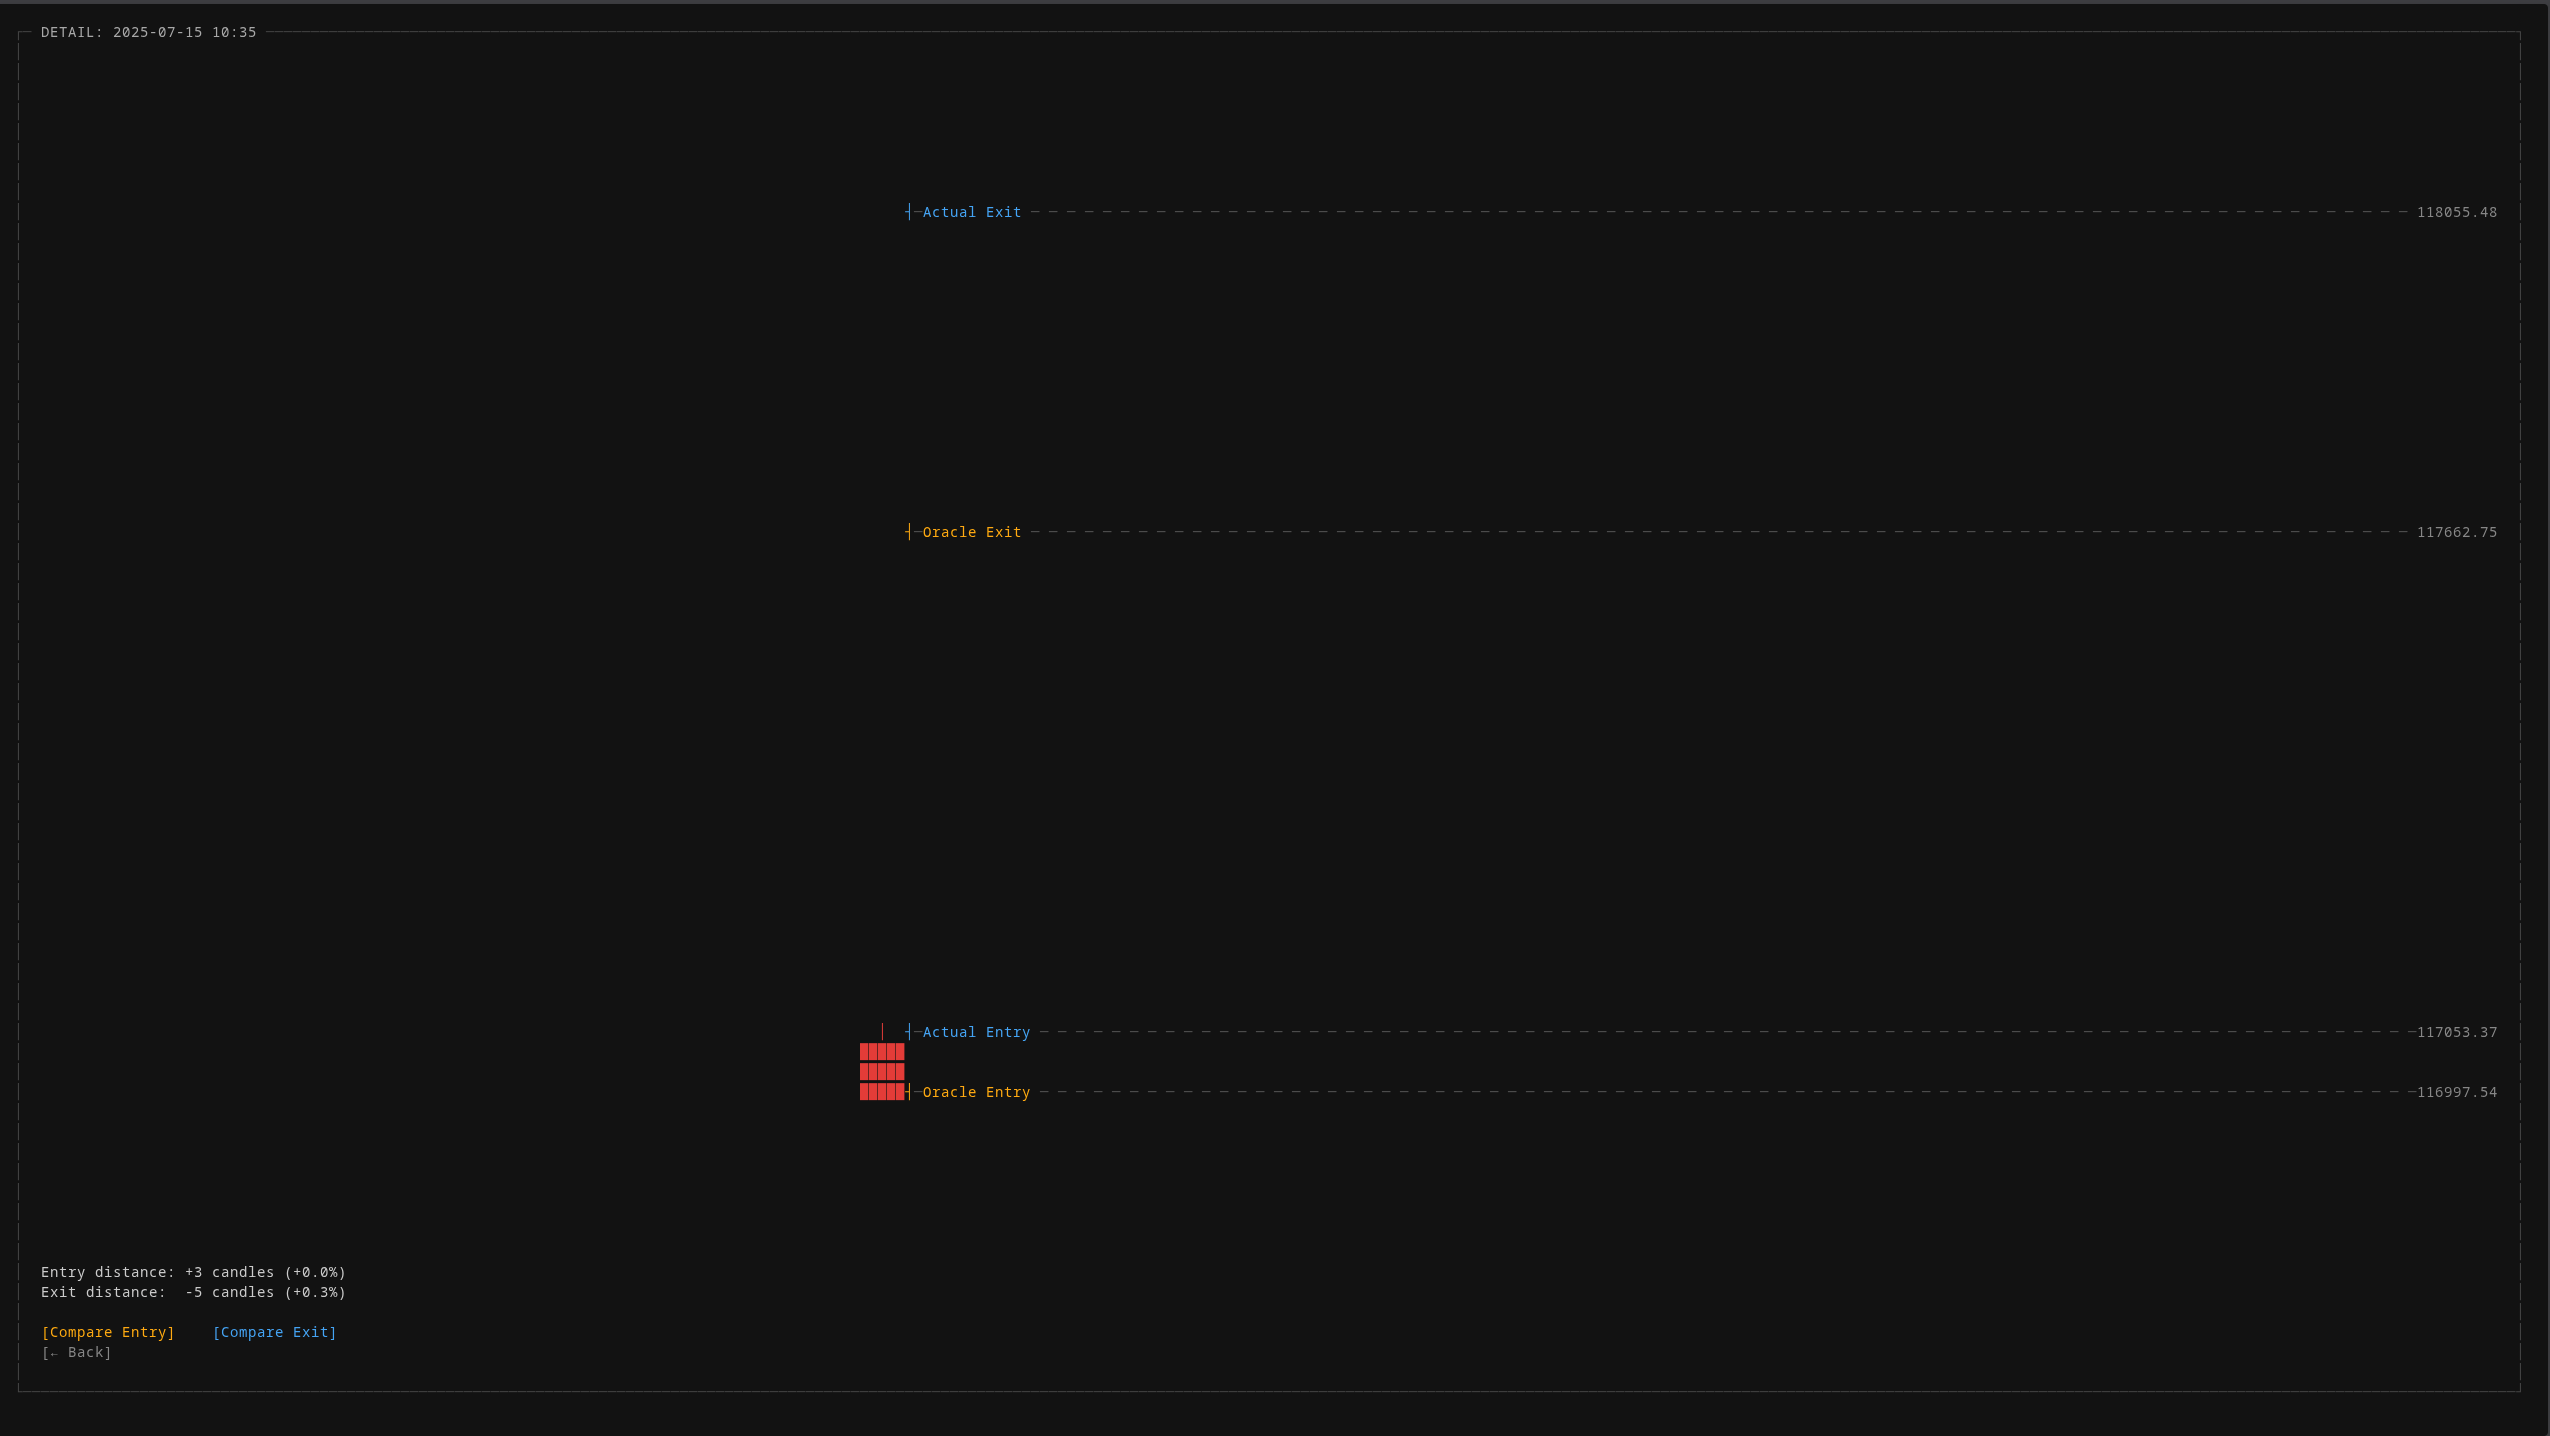Click the Actual Entry tick marker
Viewport: 2550px width, 1436px height.
click(908, 1031)
